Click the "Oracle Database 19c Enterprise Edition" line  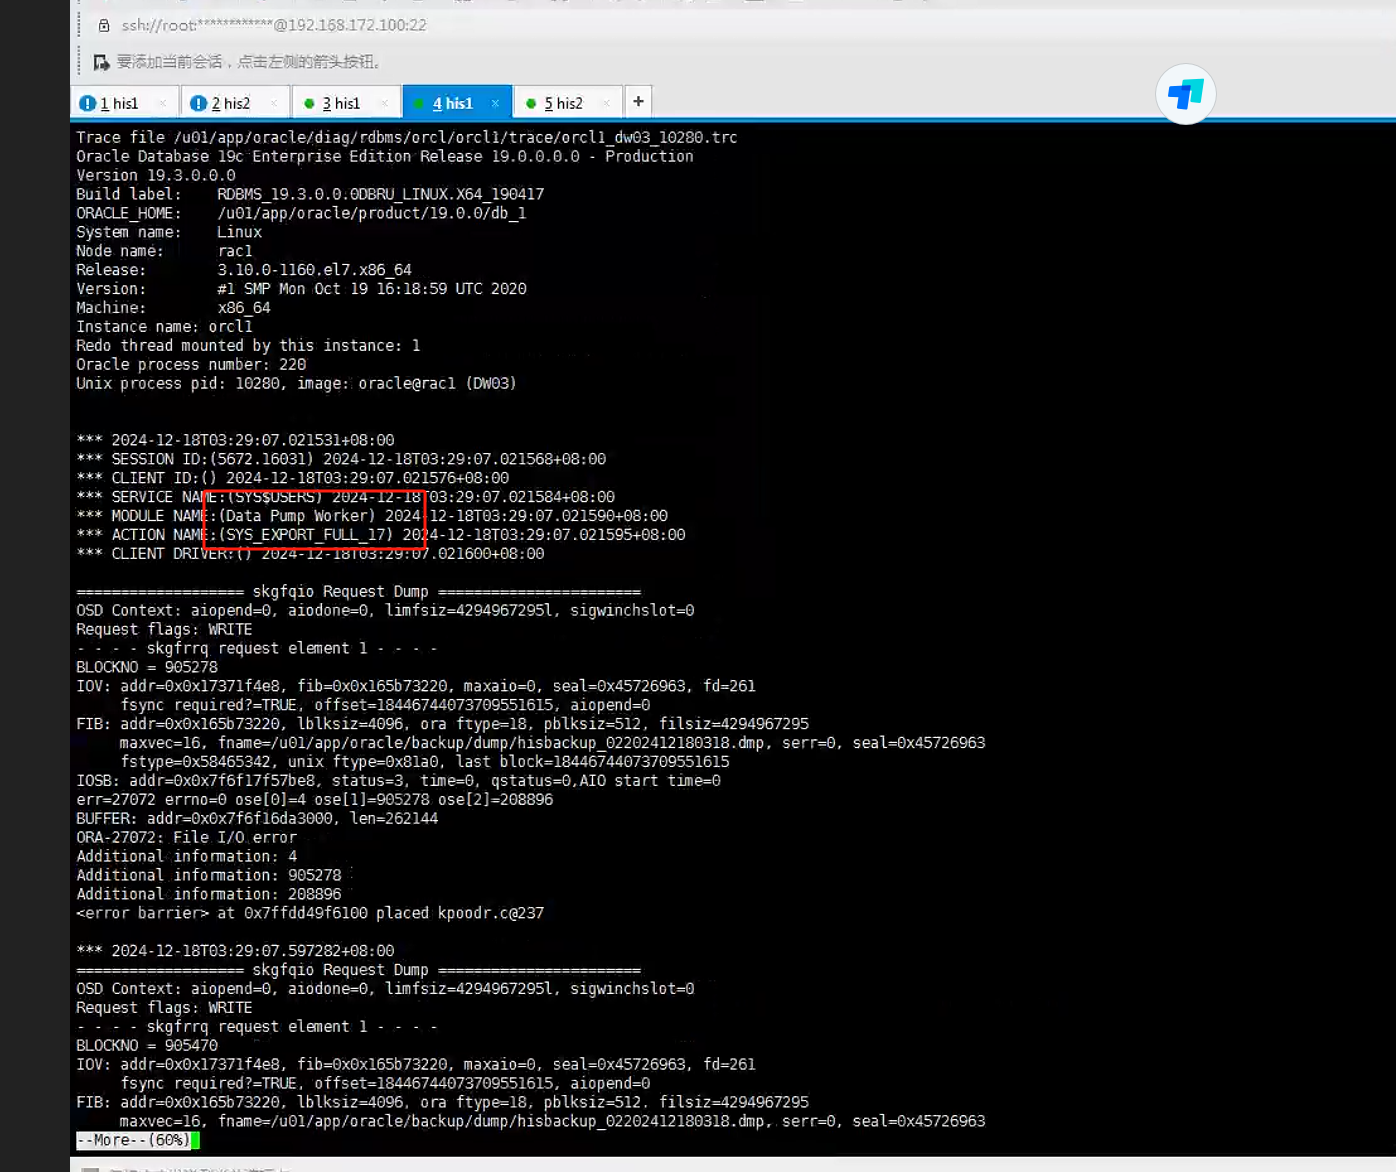click(385, 156)
